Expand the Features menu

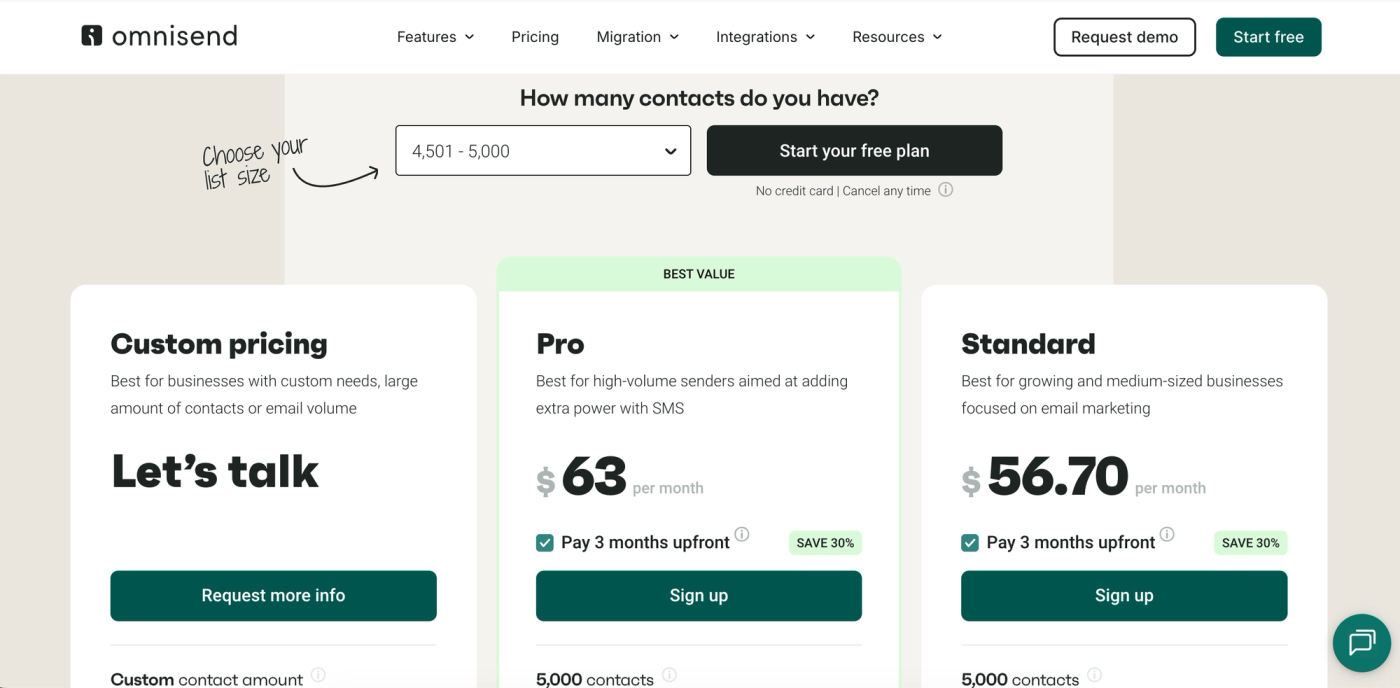pyautogui.click(x=435, y=37)
